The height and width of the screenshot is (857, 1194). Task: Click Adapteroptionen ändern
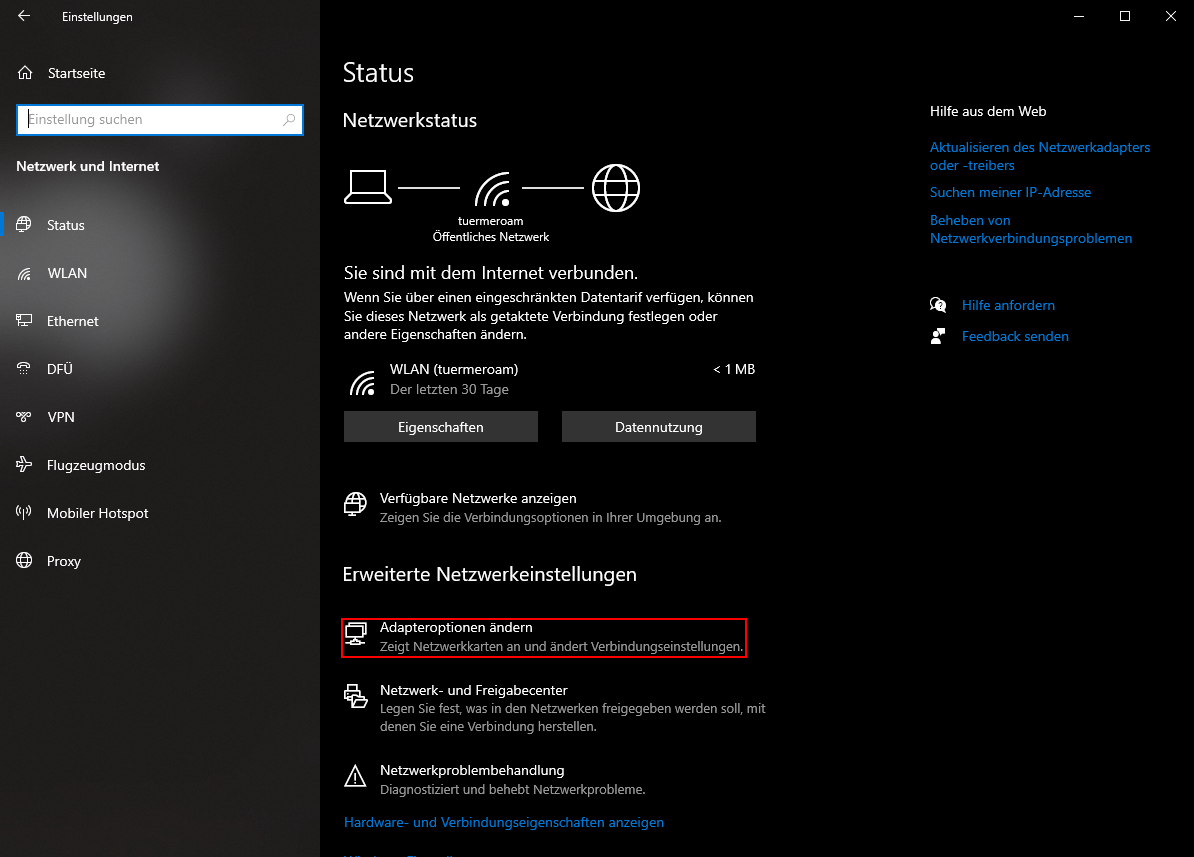pyautogui.click(x=456, y=627)
